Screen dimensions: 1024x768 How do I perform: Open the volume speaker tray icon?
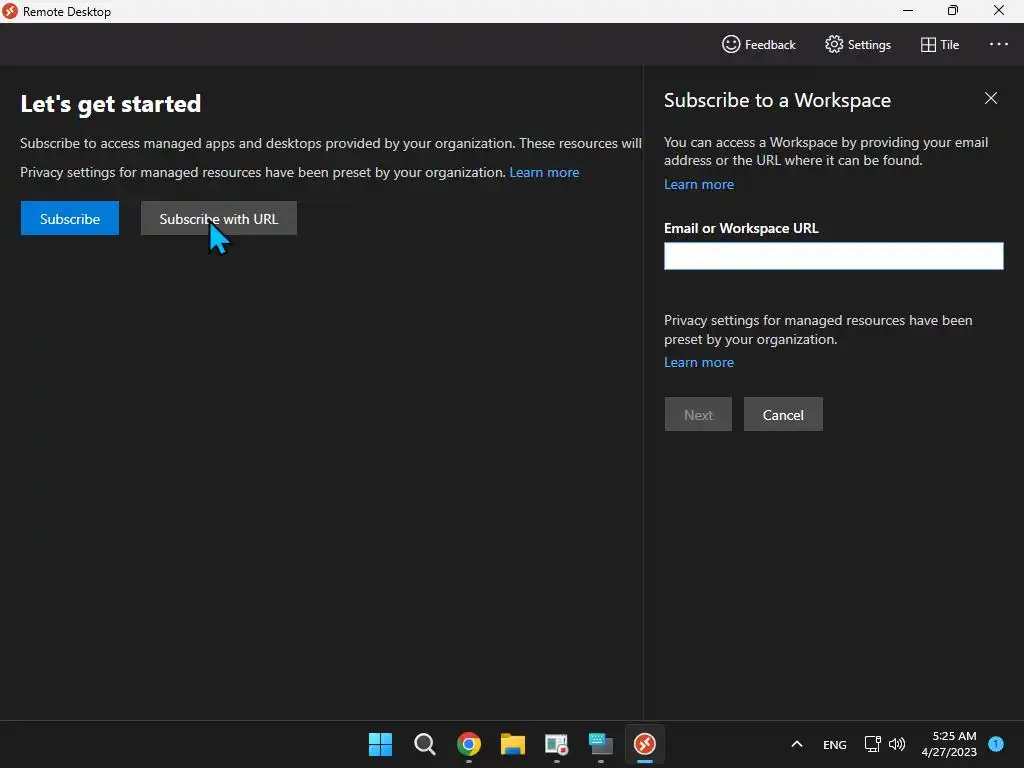coord(897,744)
